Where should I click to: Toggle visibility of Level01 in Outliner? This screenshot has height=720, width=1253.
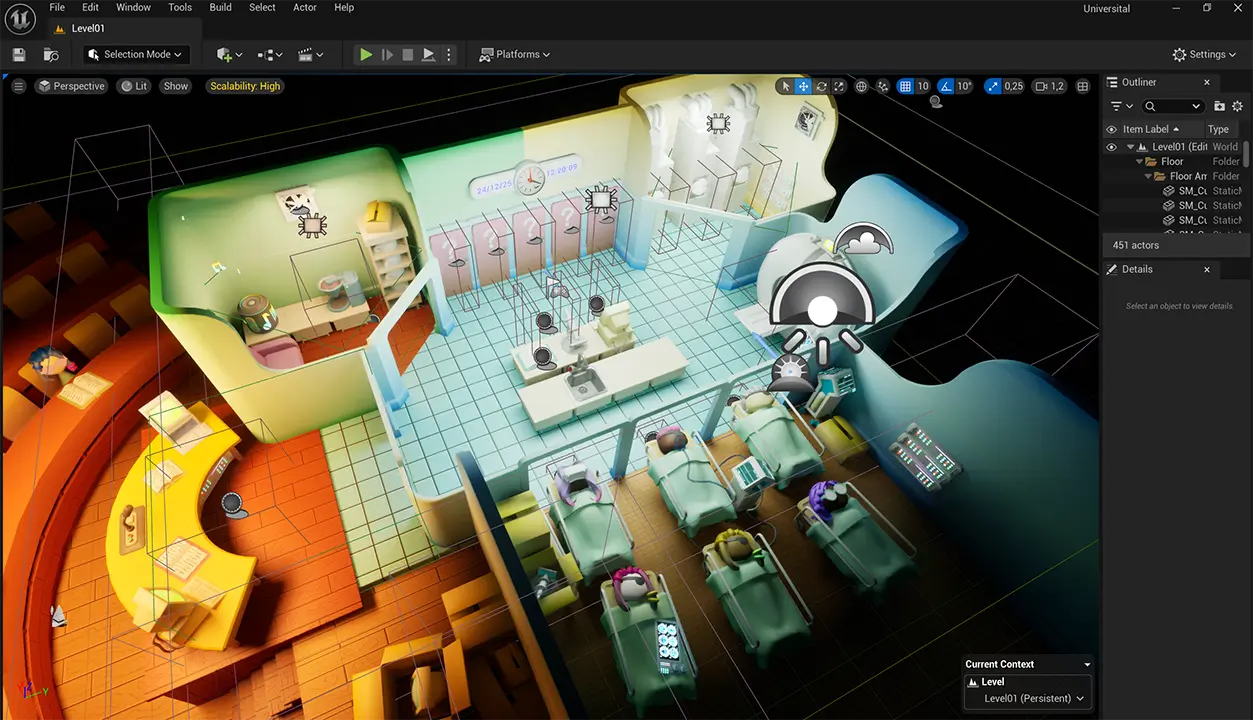pos(1110,147)
